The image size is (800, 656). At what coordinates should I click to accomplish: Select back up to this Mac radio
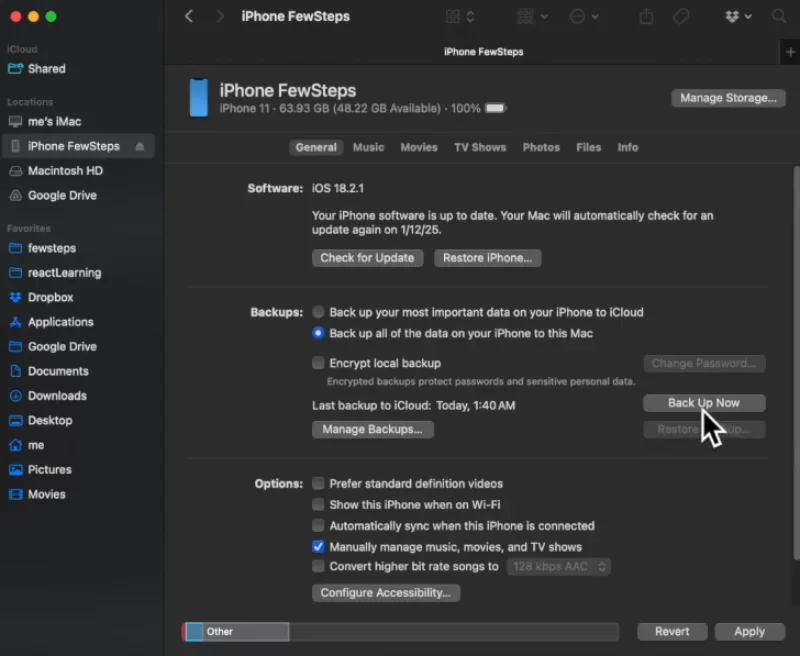pyautogui.click(x=318, y=333)
